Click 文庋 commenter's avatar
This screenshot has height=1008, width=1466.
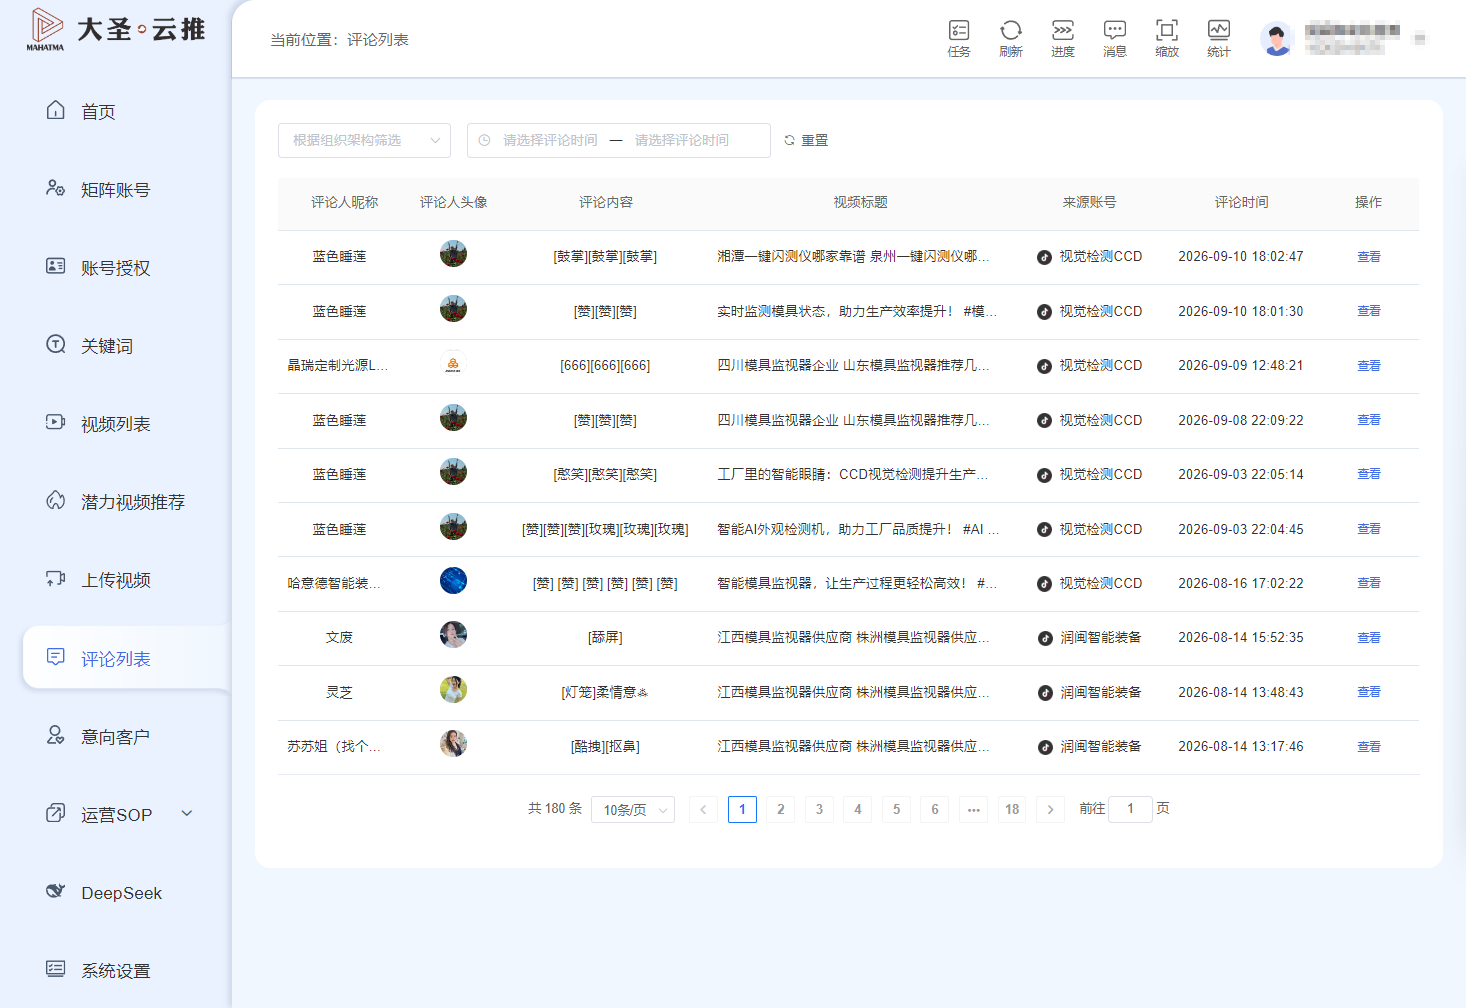453,635
